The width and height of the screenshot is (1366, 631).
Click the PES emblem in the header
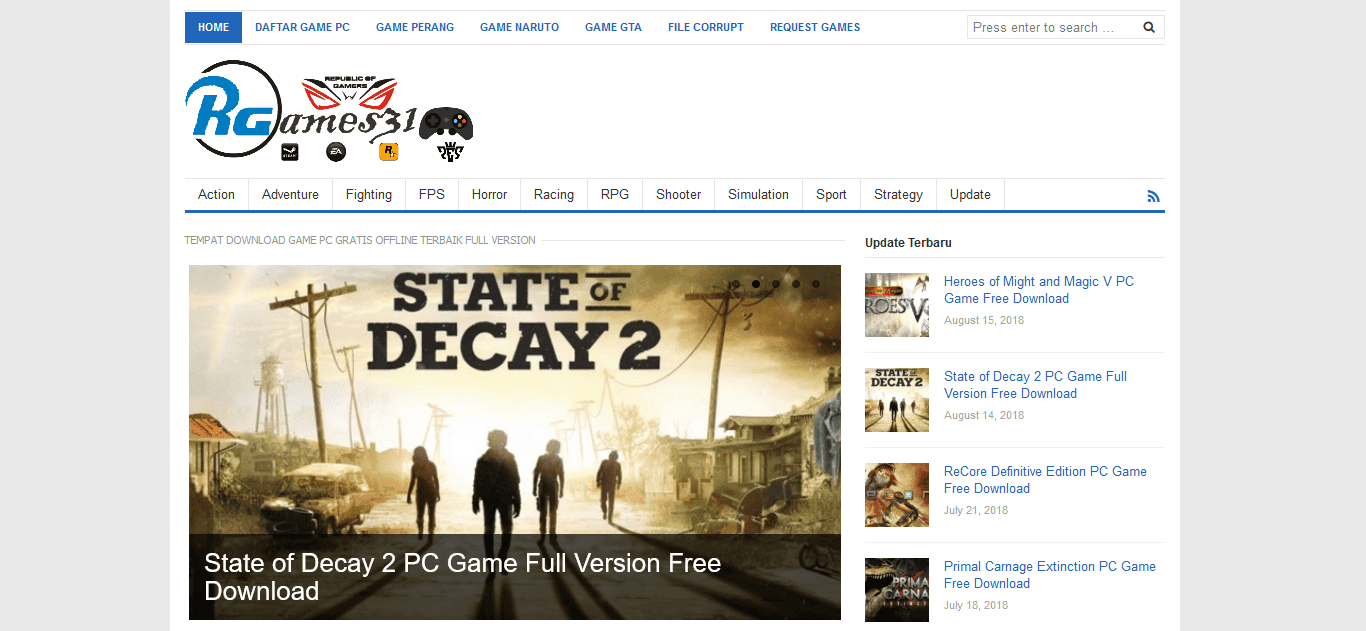pos(451,151)
